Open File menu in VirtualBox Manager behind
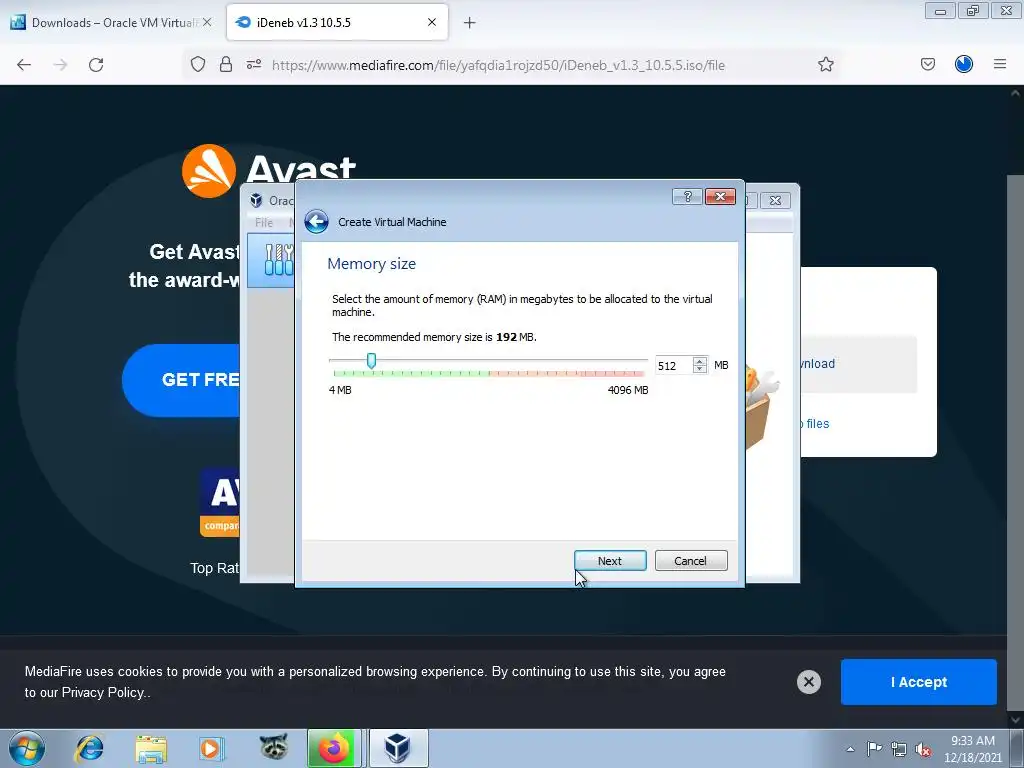 pyautogui.click(x=264, y=223)
